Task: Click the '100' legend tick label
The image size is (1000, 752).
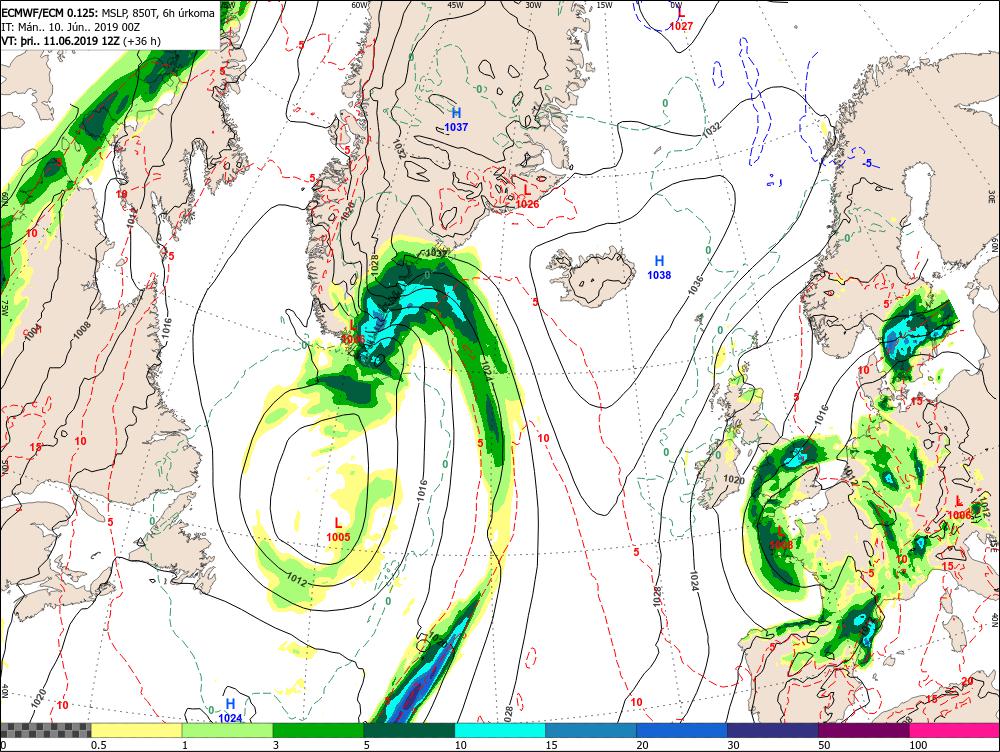Action: pos(918,745)
